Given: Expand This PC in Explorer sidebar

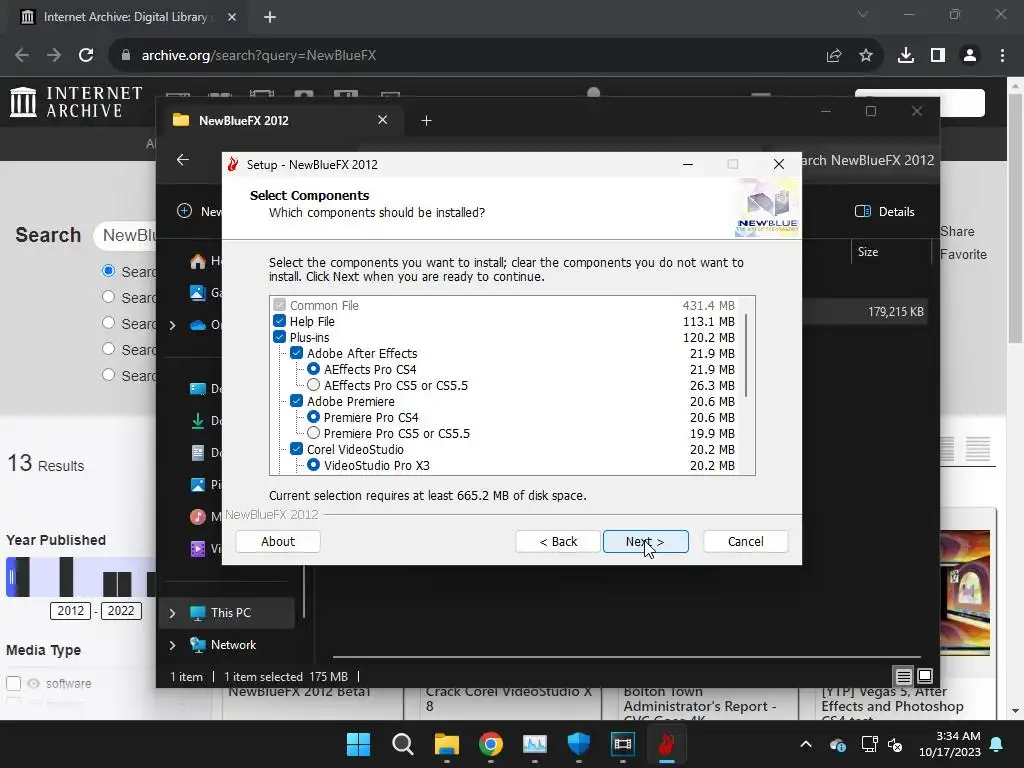Looking at the screenshot, I should click(x=172, y=613).
